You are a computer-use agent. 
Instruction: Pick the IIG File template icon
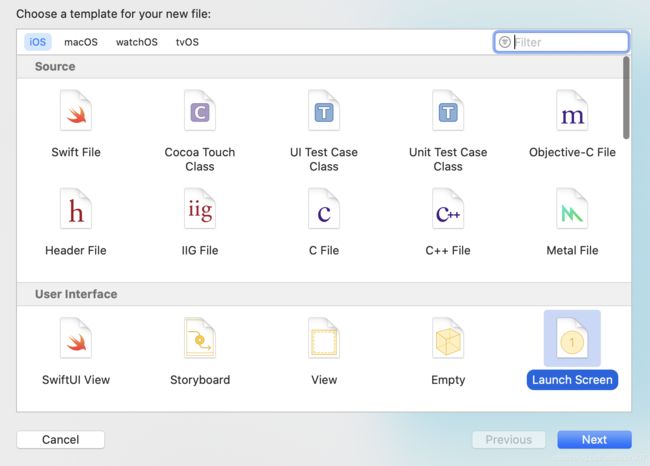coord(200,209)
